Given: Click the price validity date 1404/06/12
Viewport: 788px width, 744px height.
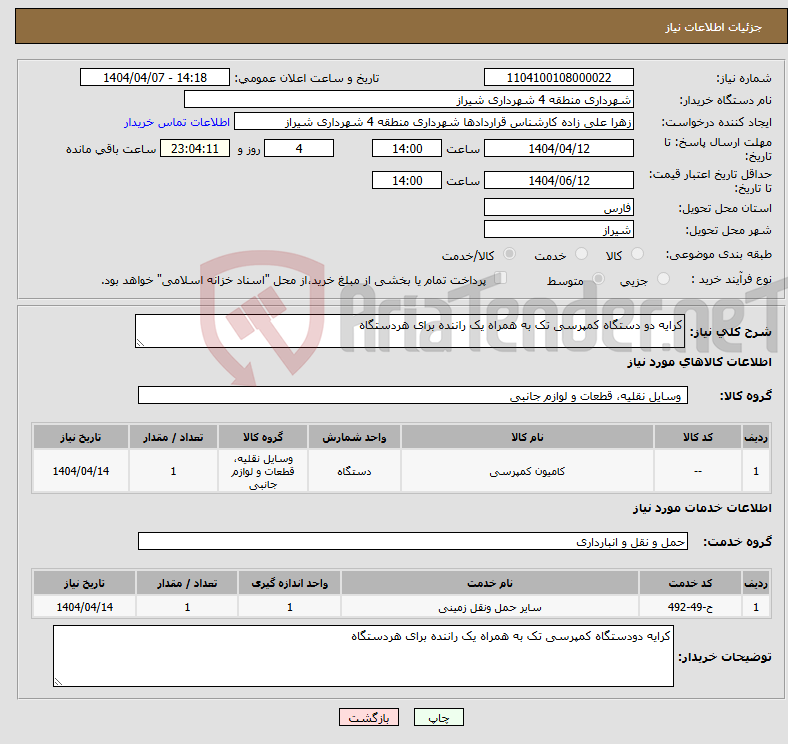Looking at the screenshot, I should pyautogui.click(x=559, y=180).
